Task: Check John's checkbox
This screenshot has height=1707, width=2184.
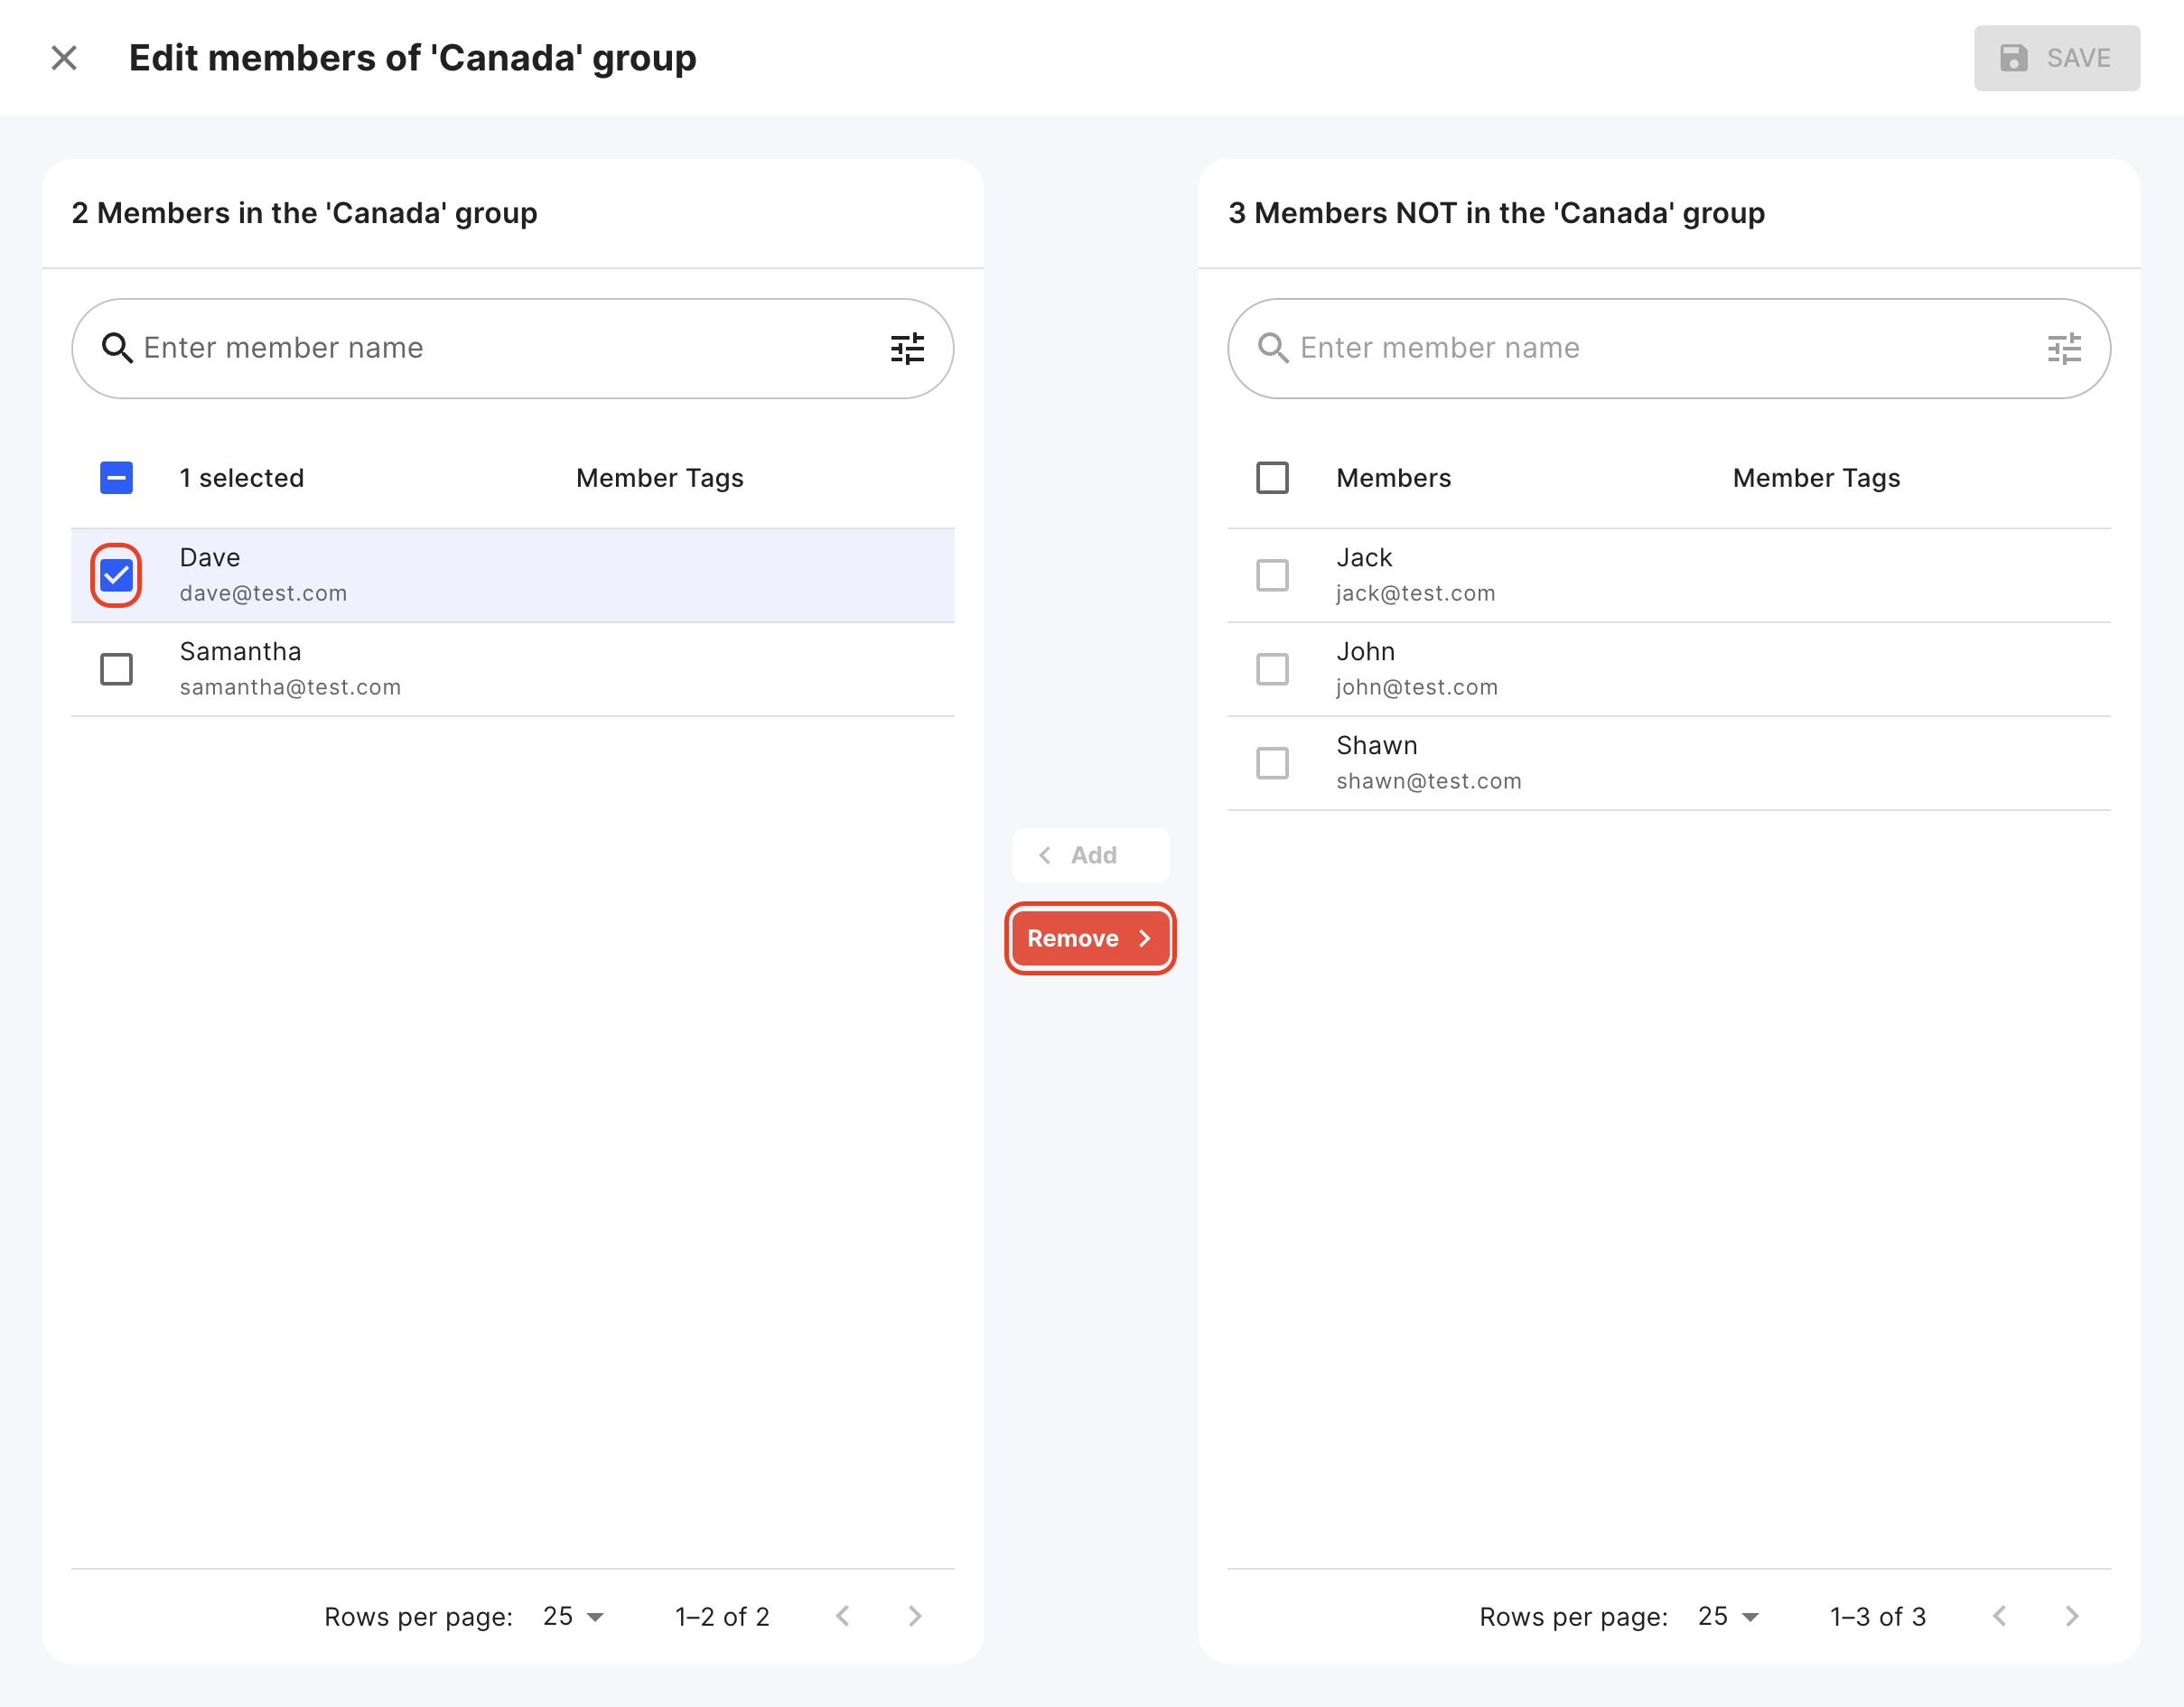Action: point(1272,669)
